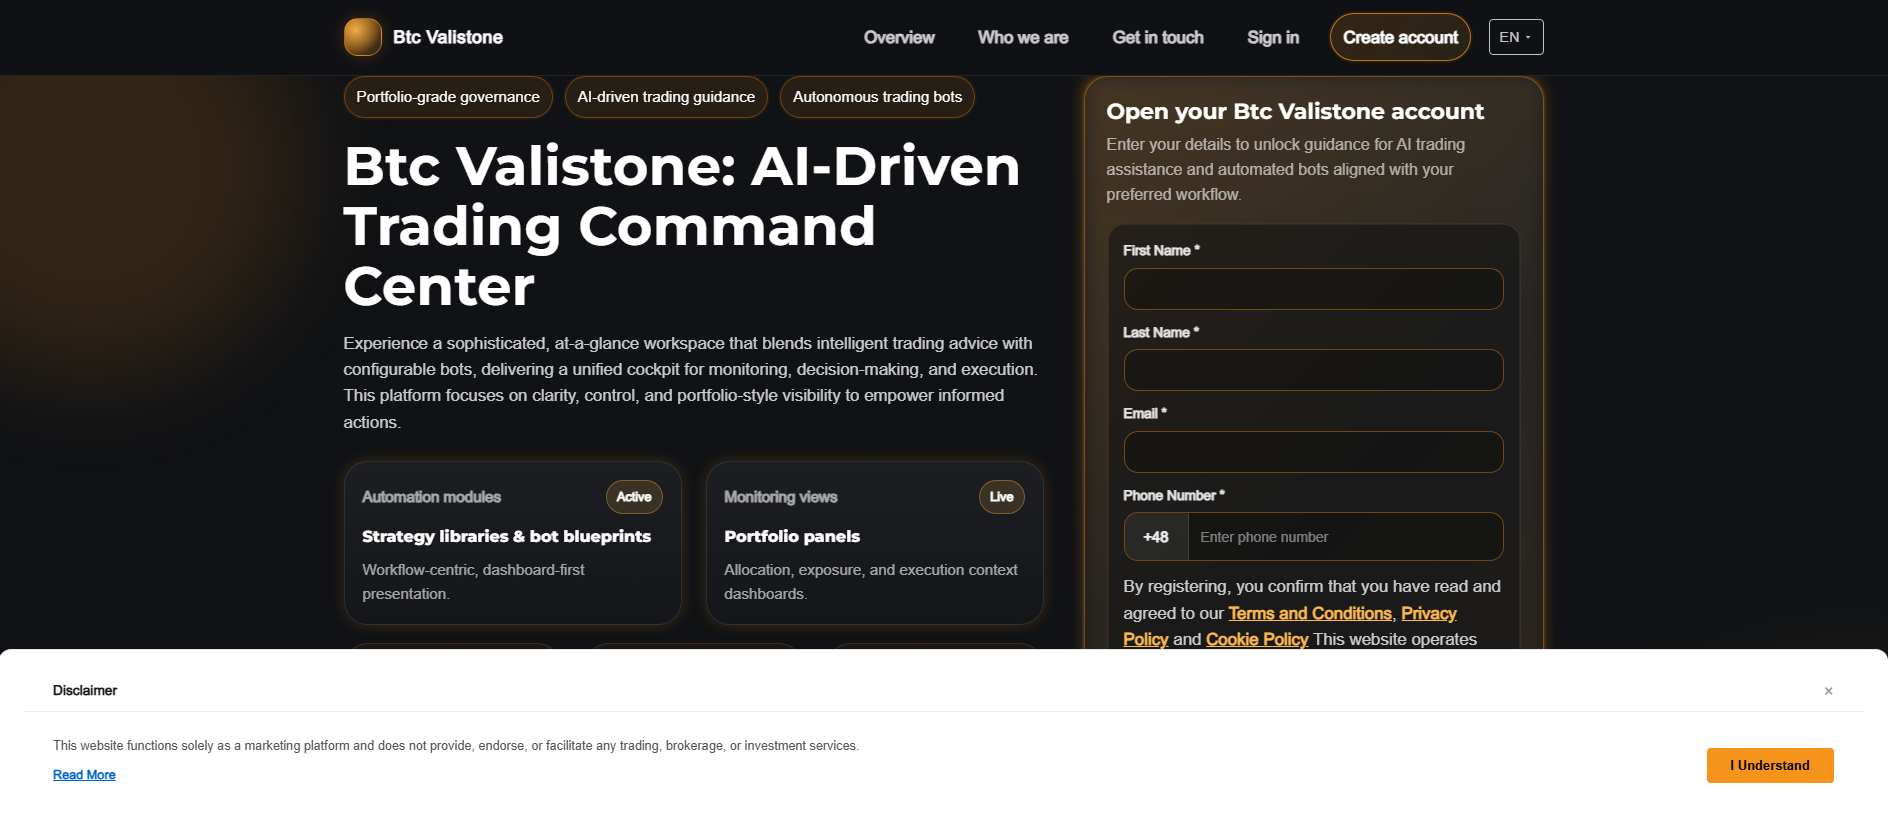The height and width of the screenshot is (818, 1888).
Task: Close the Disclaimer banner with the X
Action: (1828, 691)
